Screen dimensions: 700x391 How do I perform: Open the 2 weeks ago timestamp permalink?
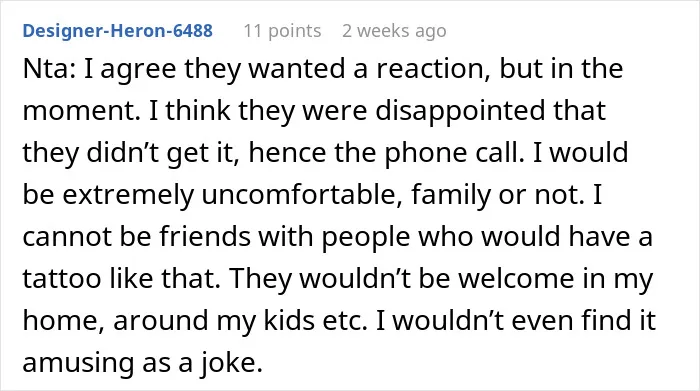[x=394, y=31]
